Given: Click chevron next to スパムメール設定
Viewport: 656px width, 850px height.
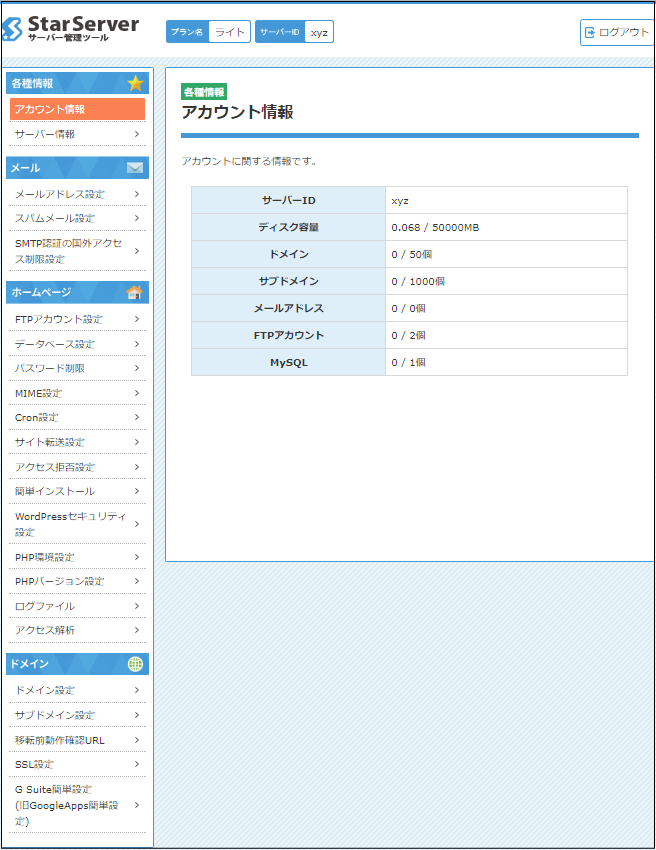Looking at the screenshot, I should click(x=137, y=218).
